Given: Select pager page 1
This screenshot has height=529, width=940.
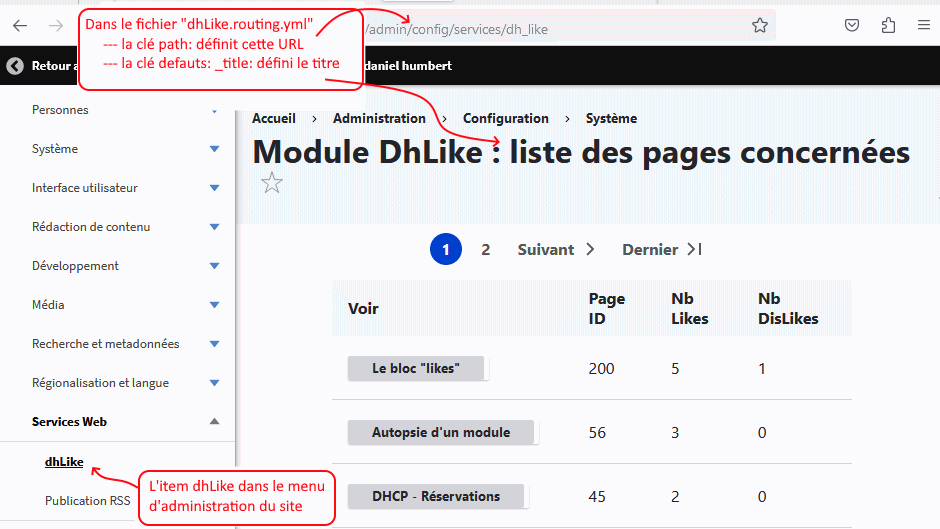Looking at the screenshot, I should pyautogui.click(x=445, y=250).
